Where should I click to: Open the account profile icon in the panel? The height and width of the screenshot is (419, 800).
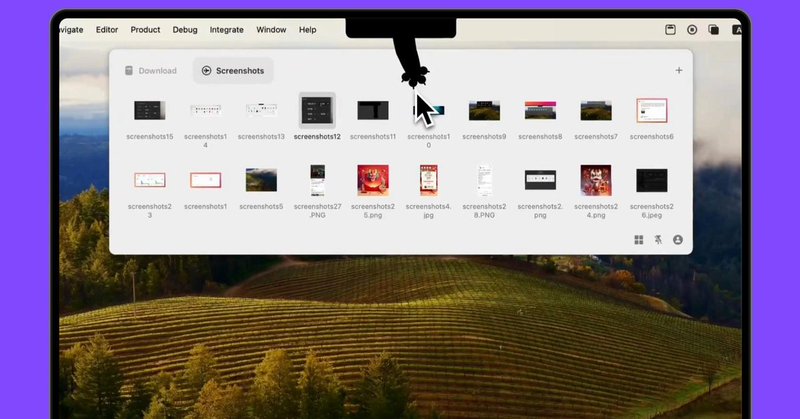click(x=678, y=240)
